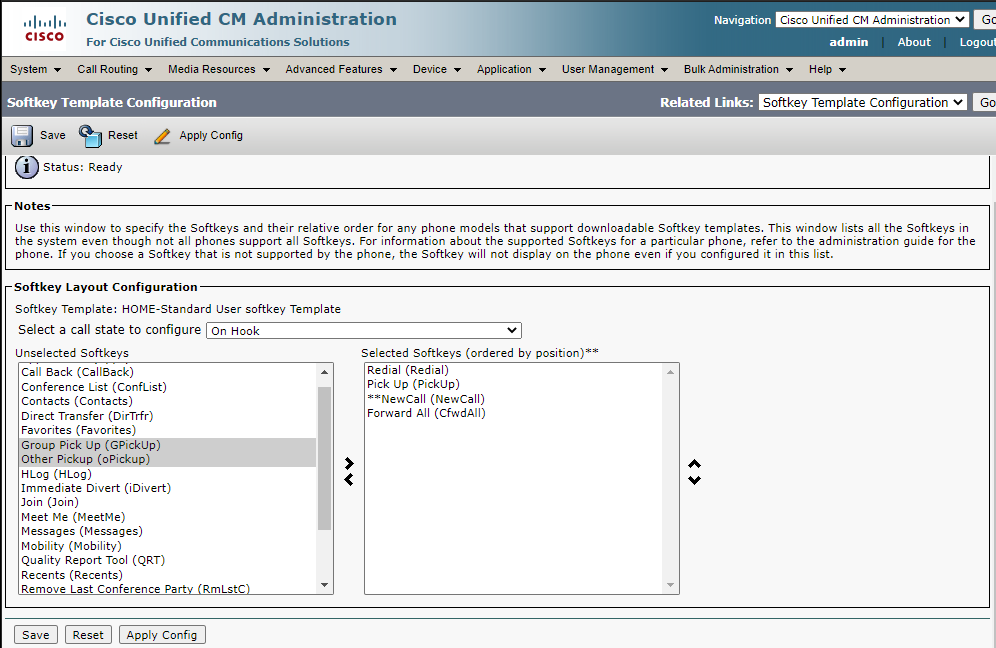The image size is (996, 648).
Task: Open the Call Routing menu
Action: click(114, 69)
